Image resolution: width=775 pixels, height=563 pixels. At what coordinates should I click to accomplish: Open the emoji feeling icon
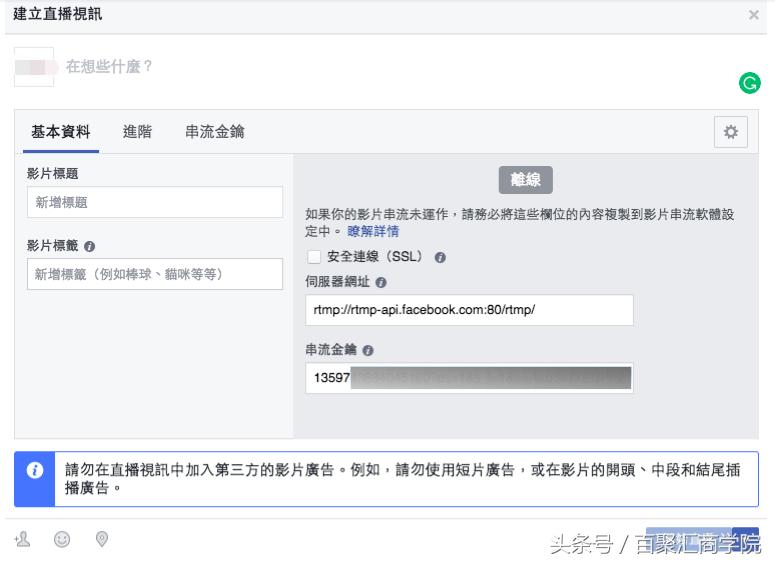point(62,539)
